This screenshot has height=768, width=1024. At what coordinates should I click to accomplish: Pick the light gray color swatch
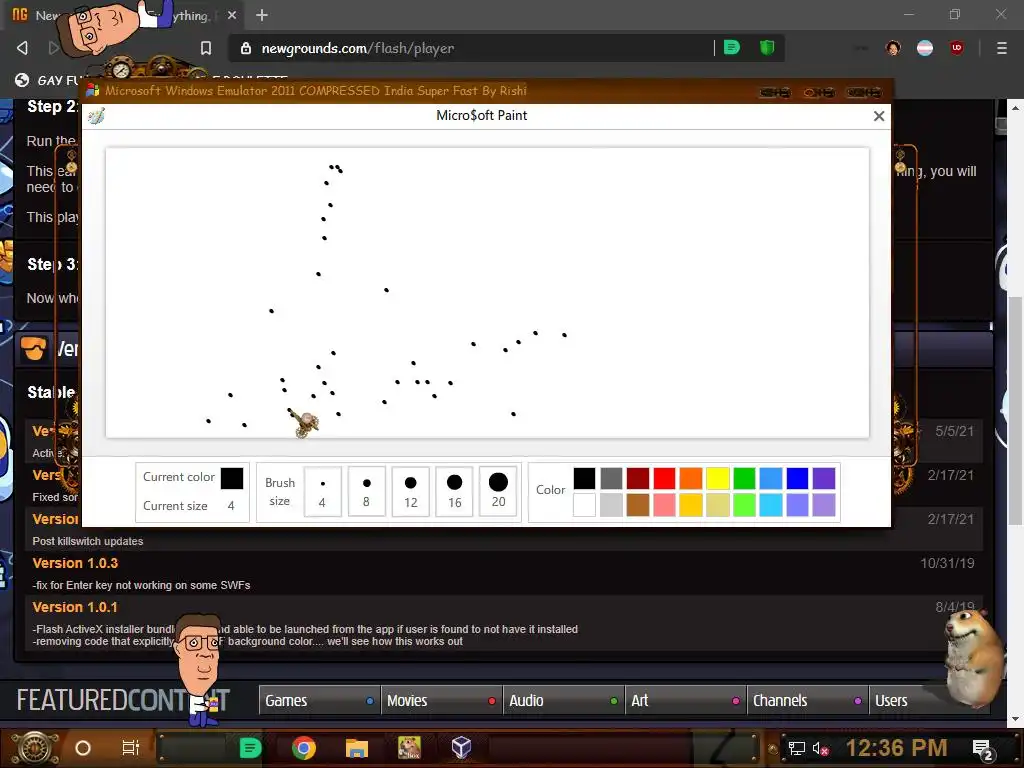[x=611, y=505]
